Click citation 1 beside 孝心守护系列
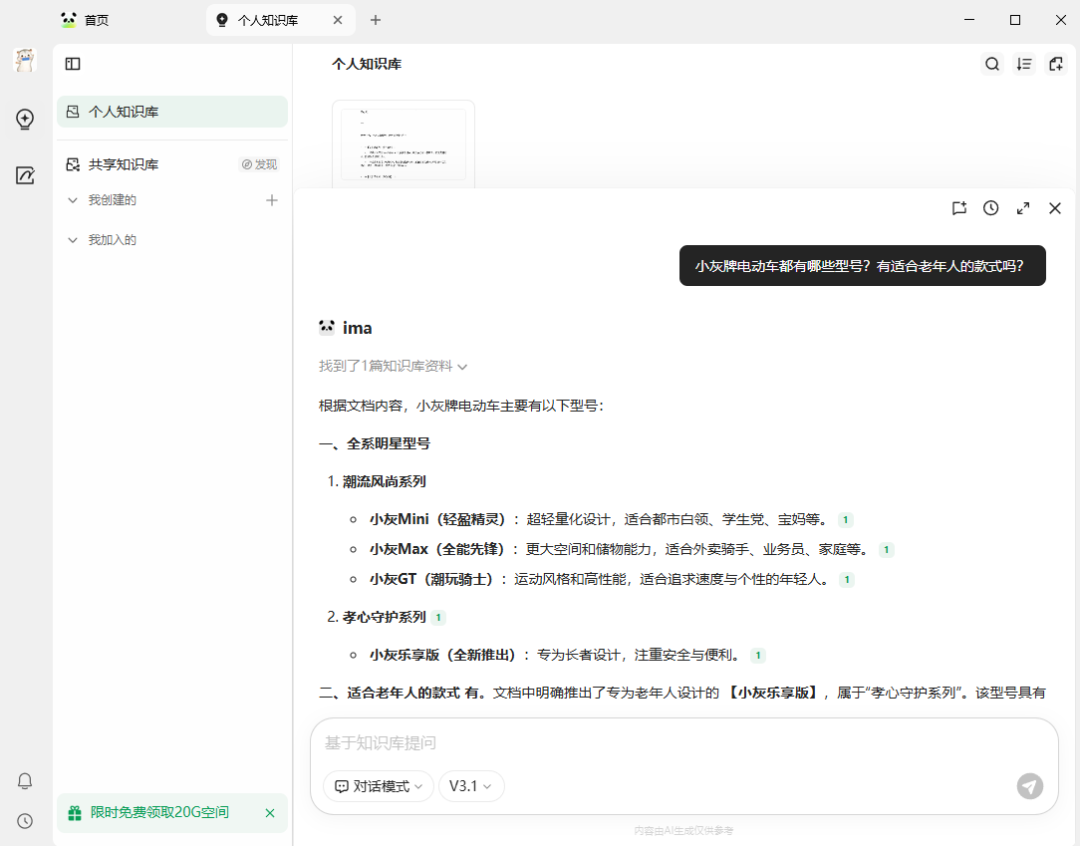The image size is (1080, 846). [x=438, y=618]
